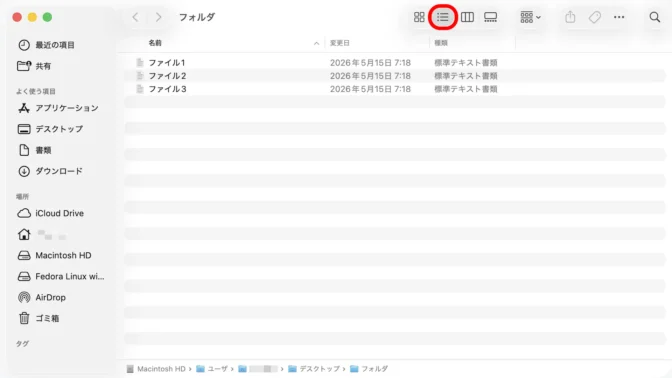Switch to list view
Image resolution: width=672 pixels, height=378 pixels.
443,17
